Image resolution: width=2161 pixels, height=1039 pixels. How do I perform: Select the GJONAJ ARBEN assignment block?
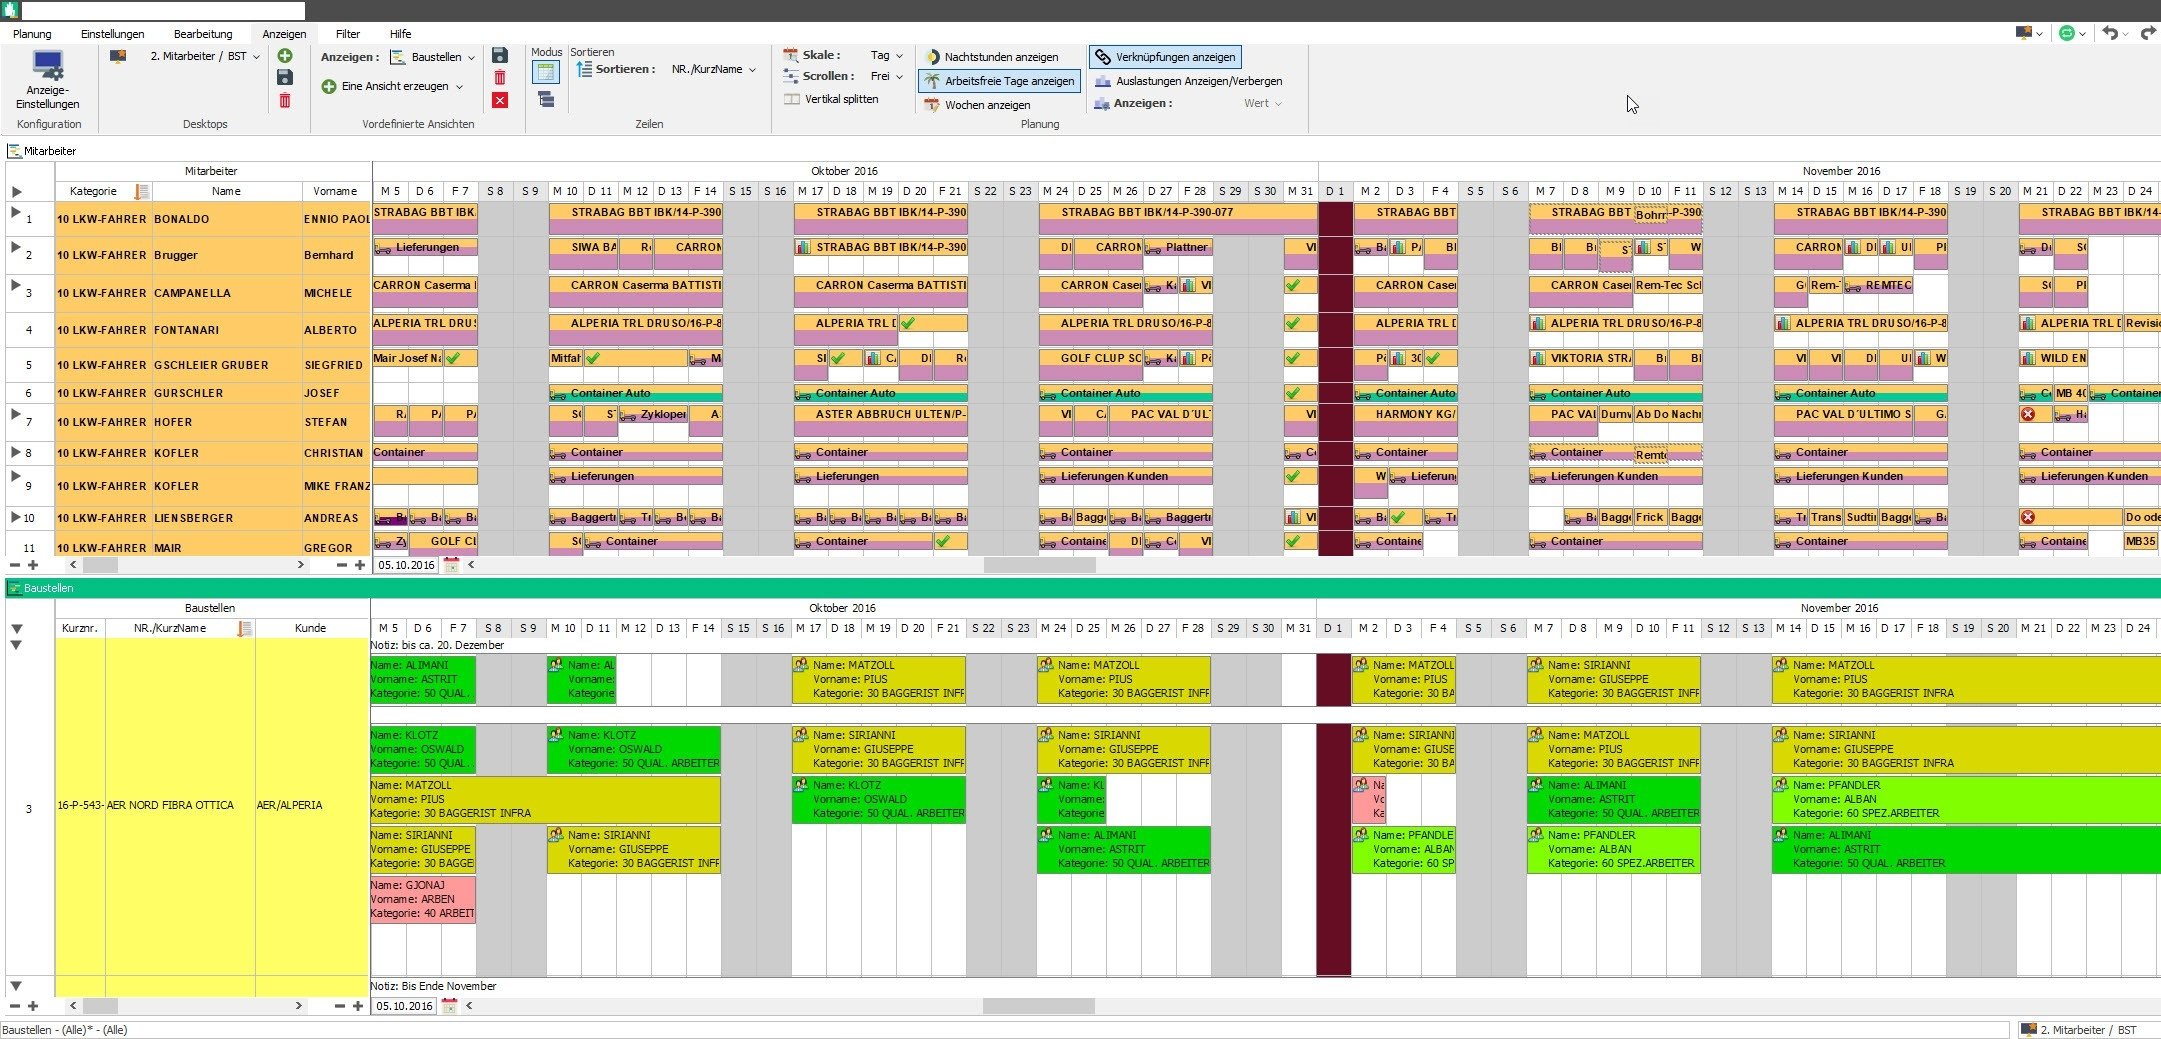(423, 899)
